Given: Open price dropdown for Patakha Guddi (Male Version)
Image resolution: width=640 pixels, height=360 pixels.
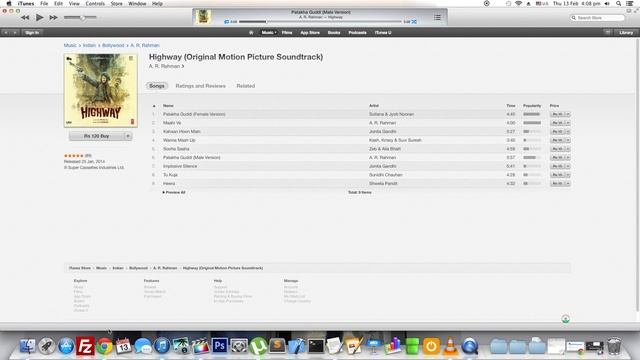Looking at the screenshot, I should point(568,158).
